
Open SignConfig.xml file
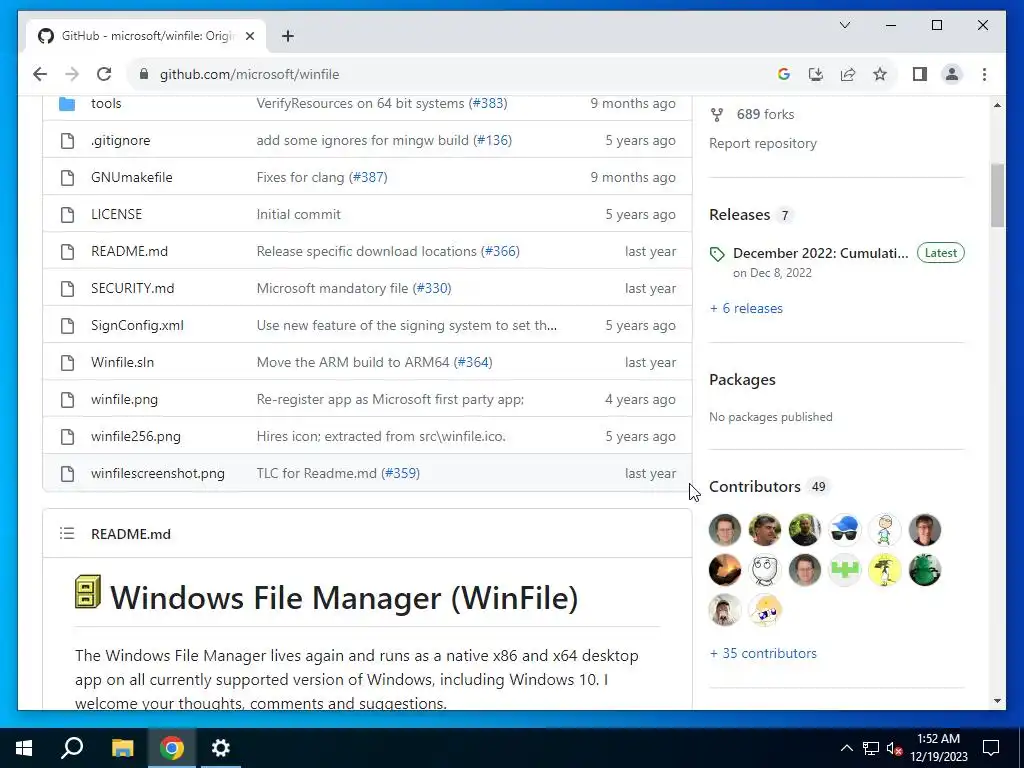(137, 325)
